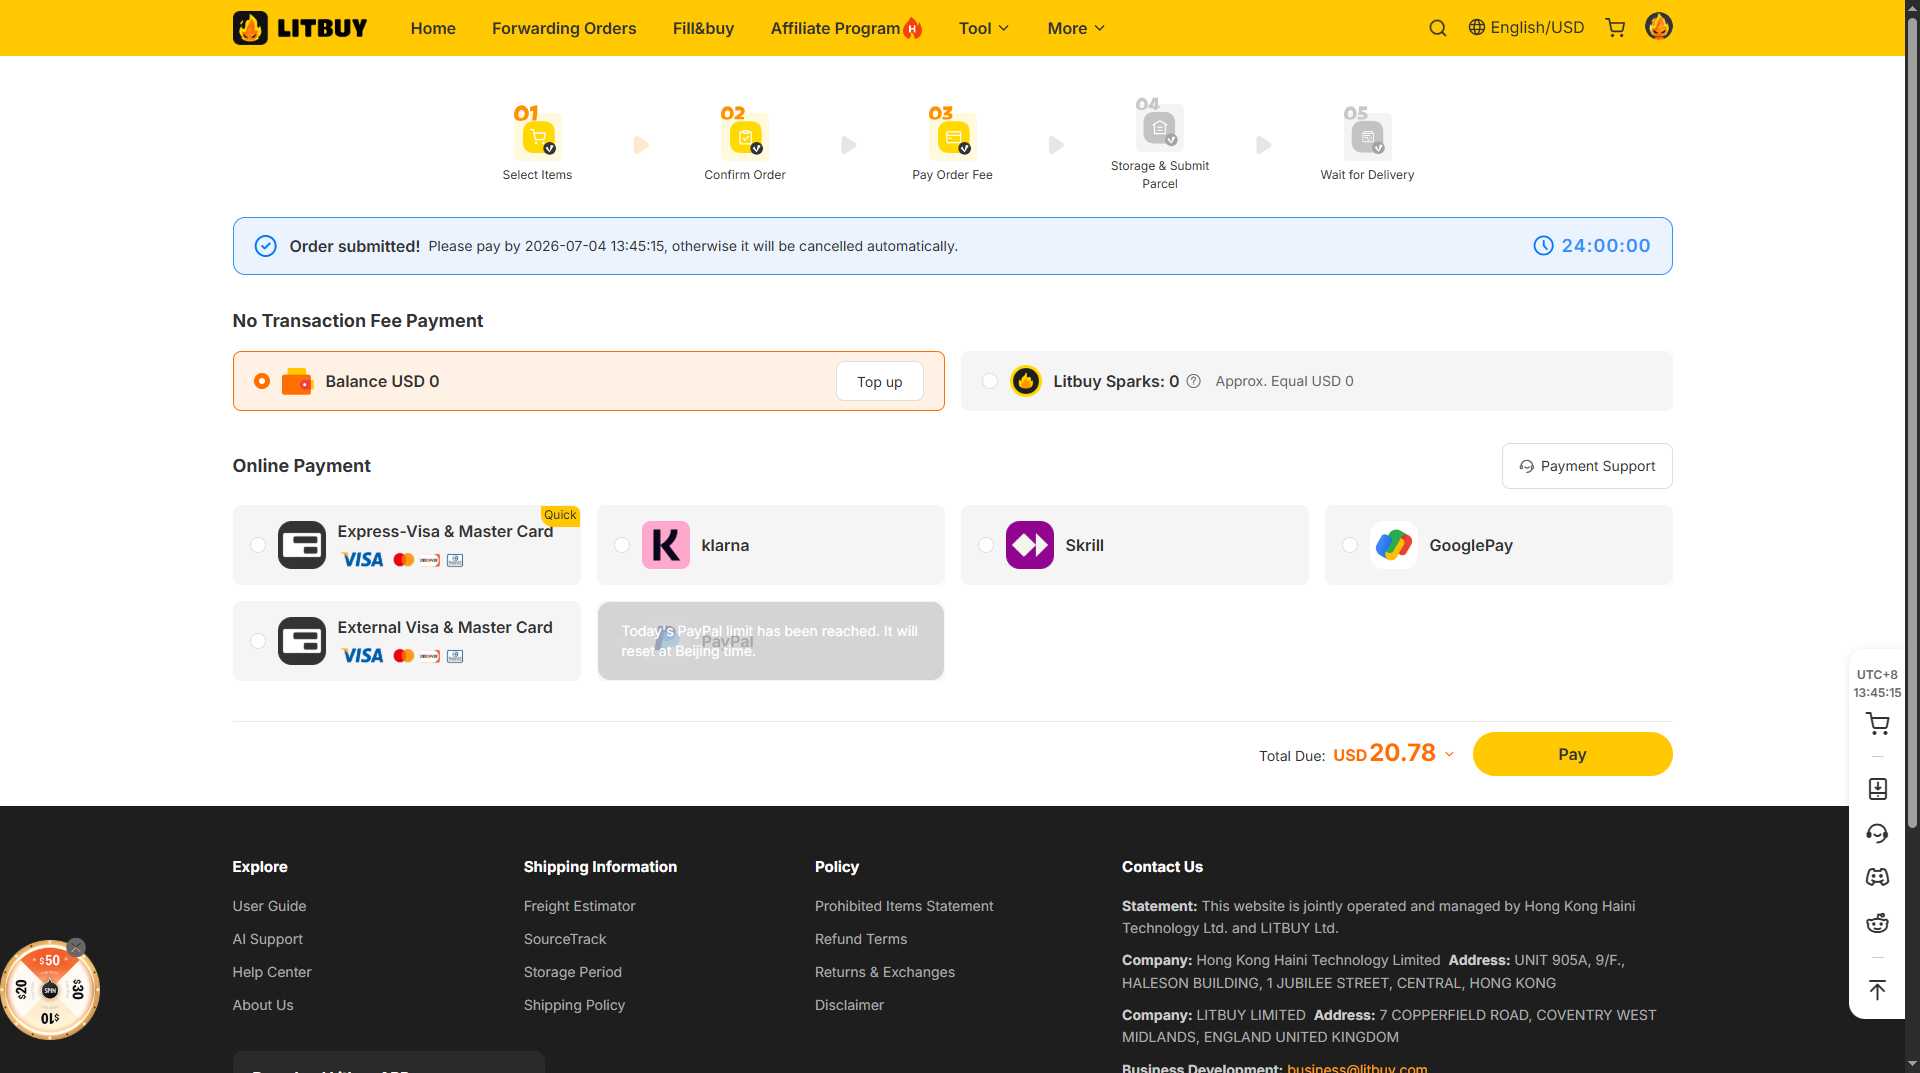Click the Litbuy Sparks coin icon
Viewport: 1920px width, 1073px height.
click(x=1025, y=381)
